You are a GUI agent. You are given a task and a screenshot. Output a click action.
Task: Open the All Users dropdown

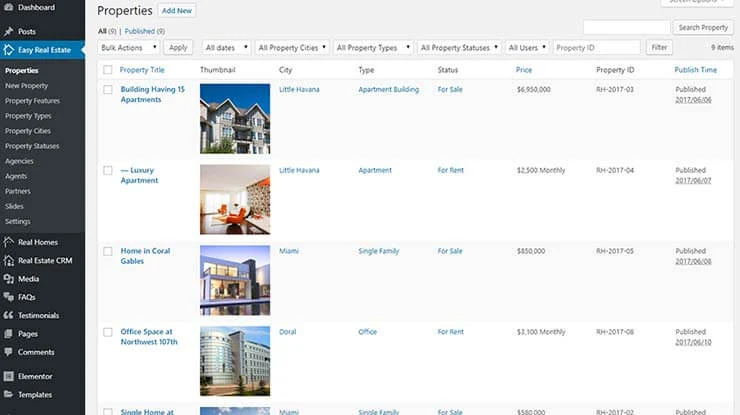coord(527,48)
